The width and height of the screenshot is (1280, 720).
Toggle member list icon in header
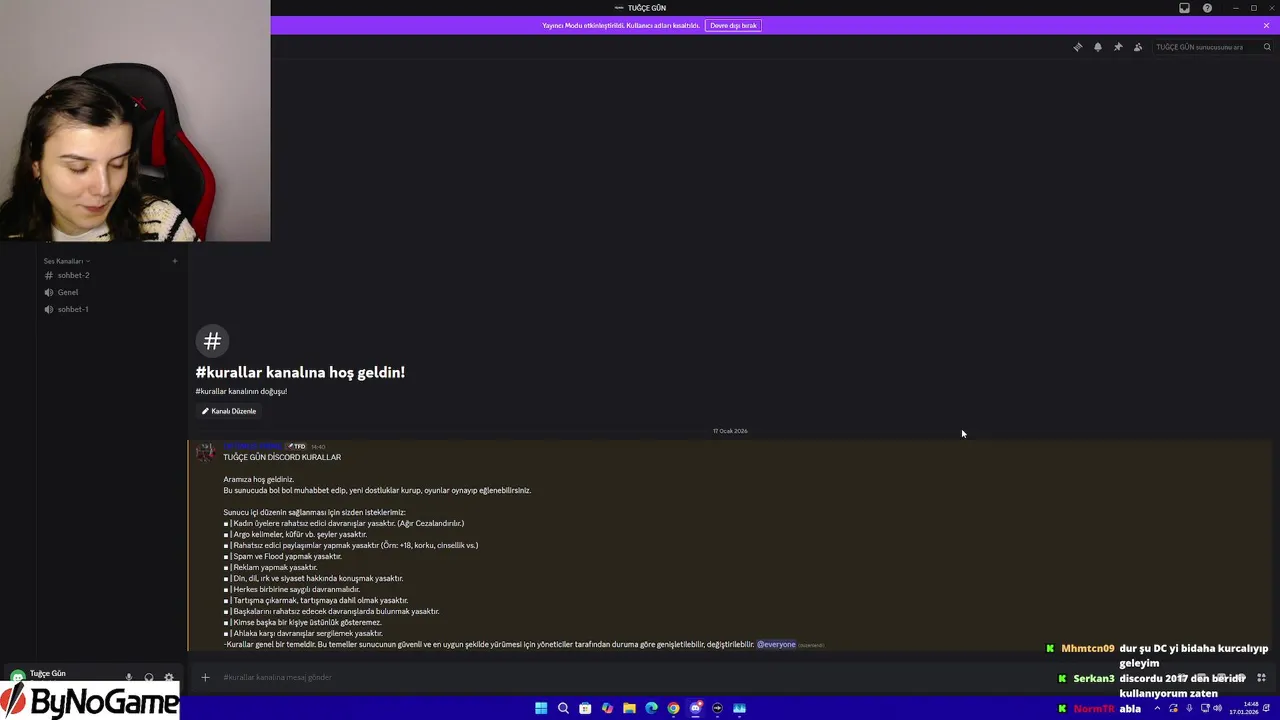tap(1138, 47)
